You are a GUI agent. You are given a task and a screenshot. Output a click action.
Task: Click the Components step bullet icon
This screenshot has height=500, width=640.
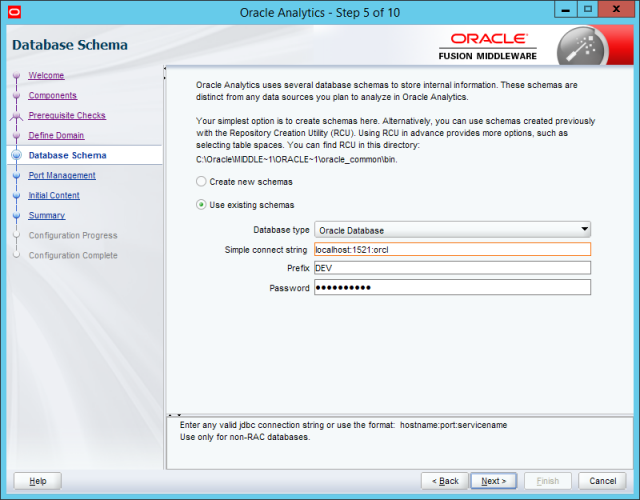coord(16,96)
